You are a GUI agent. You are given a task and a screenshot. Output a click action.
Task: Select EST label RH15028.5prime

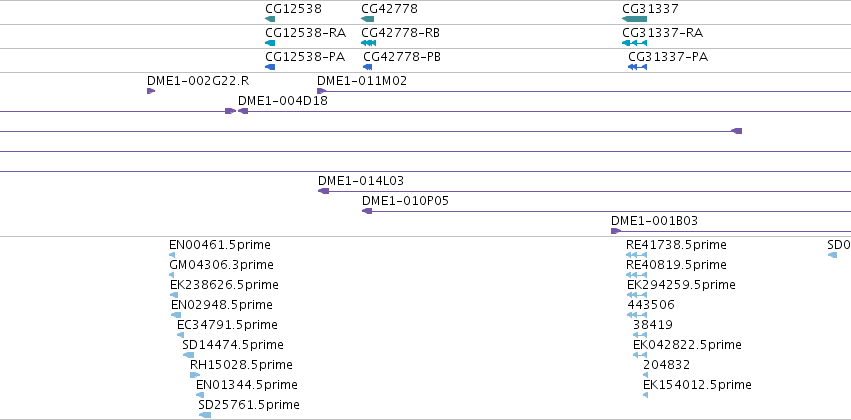click(241, 365)
